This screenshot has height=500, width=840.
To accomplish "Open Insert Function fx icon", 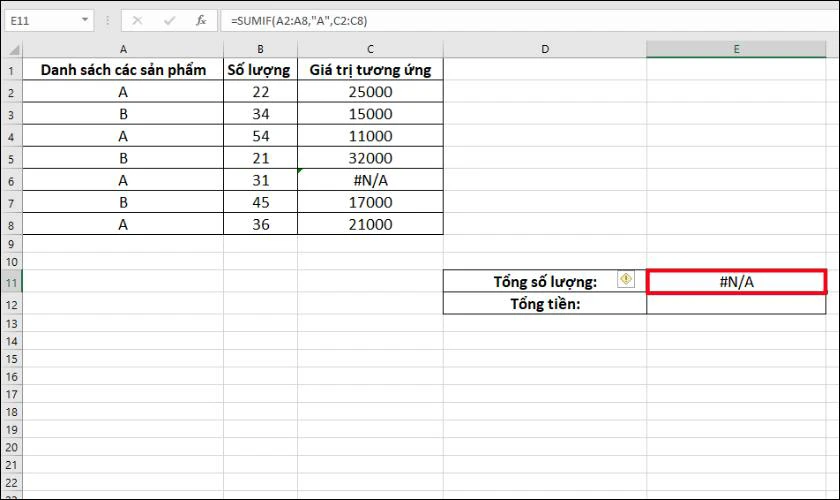I will [201, 21].
